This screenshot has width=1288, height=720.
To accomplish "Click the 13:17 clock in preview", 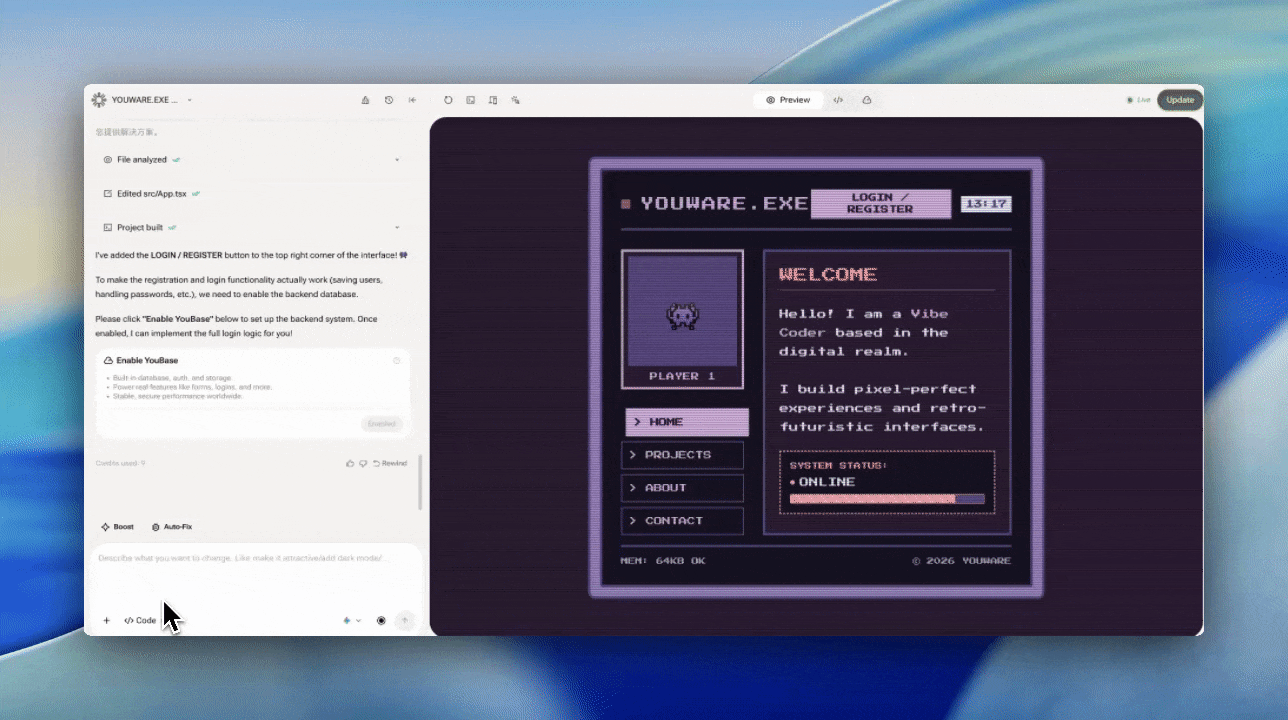I will [986, 204].
